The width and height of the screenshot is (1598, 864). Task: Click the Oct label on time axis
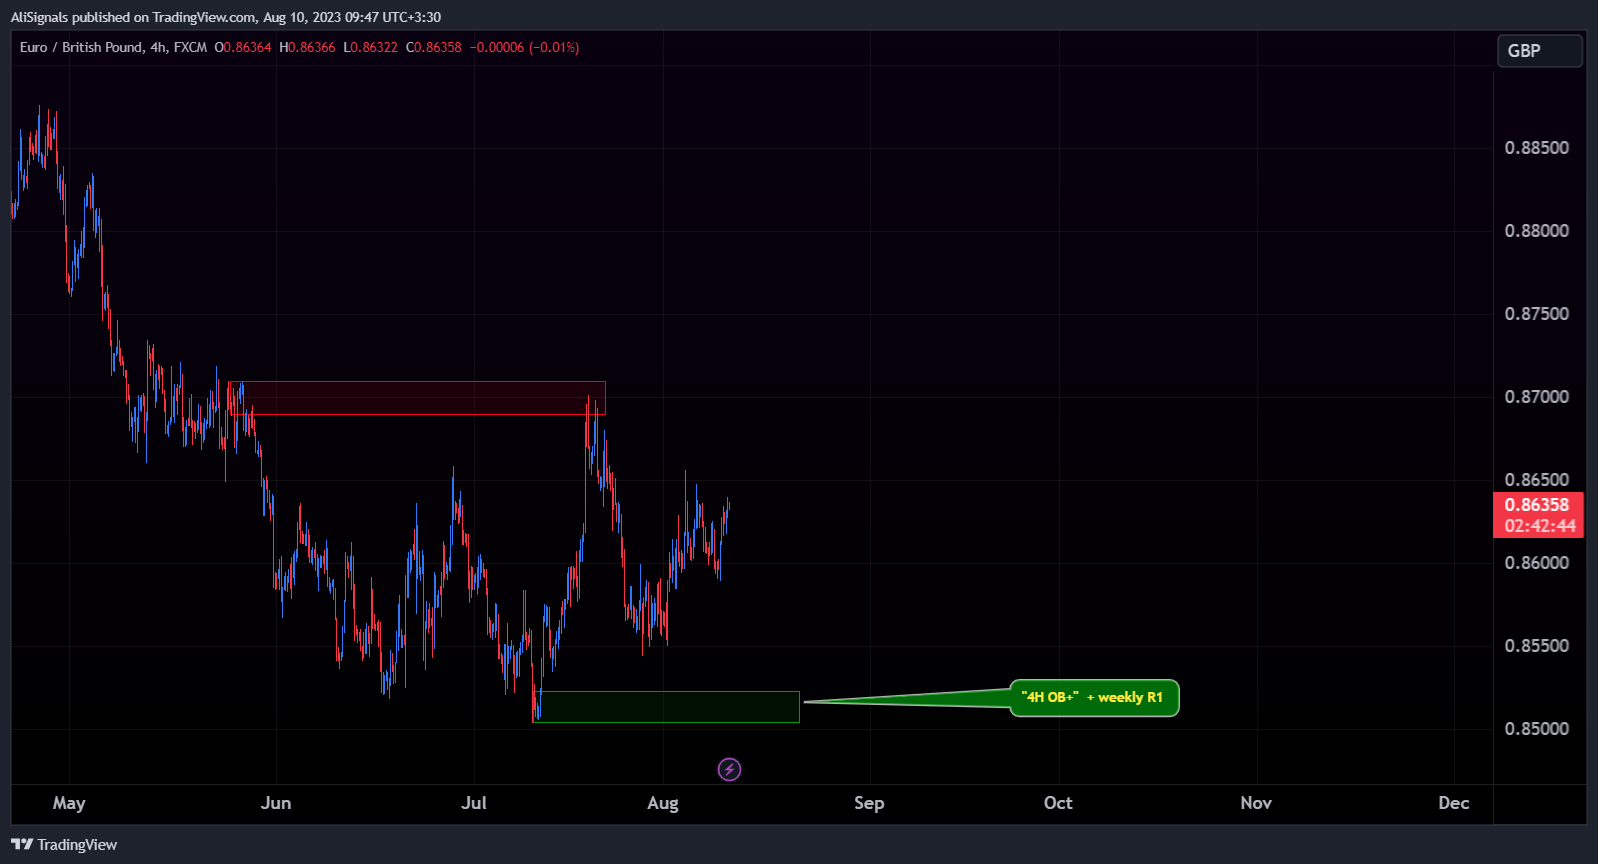[1058, 803]
